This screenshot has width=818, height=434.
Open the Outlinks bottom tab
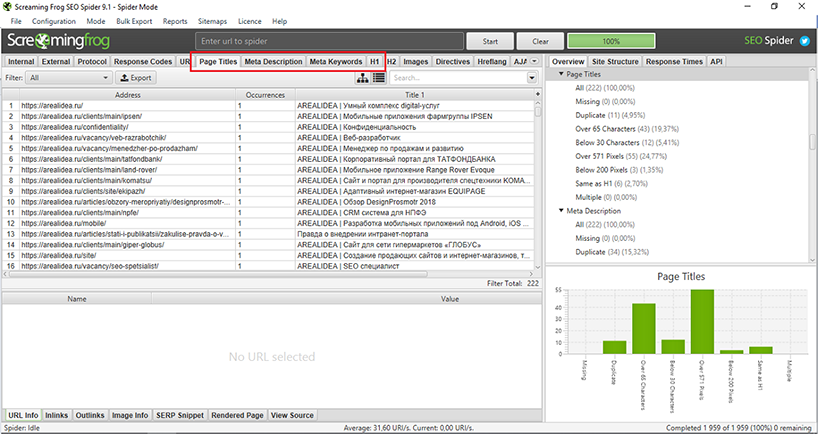[90, 415]
